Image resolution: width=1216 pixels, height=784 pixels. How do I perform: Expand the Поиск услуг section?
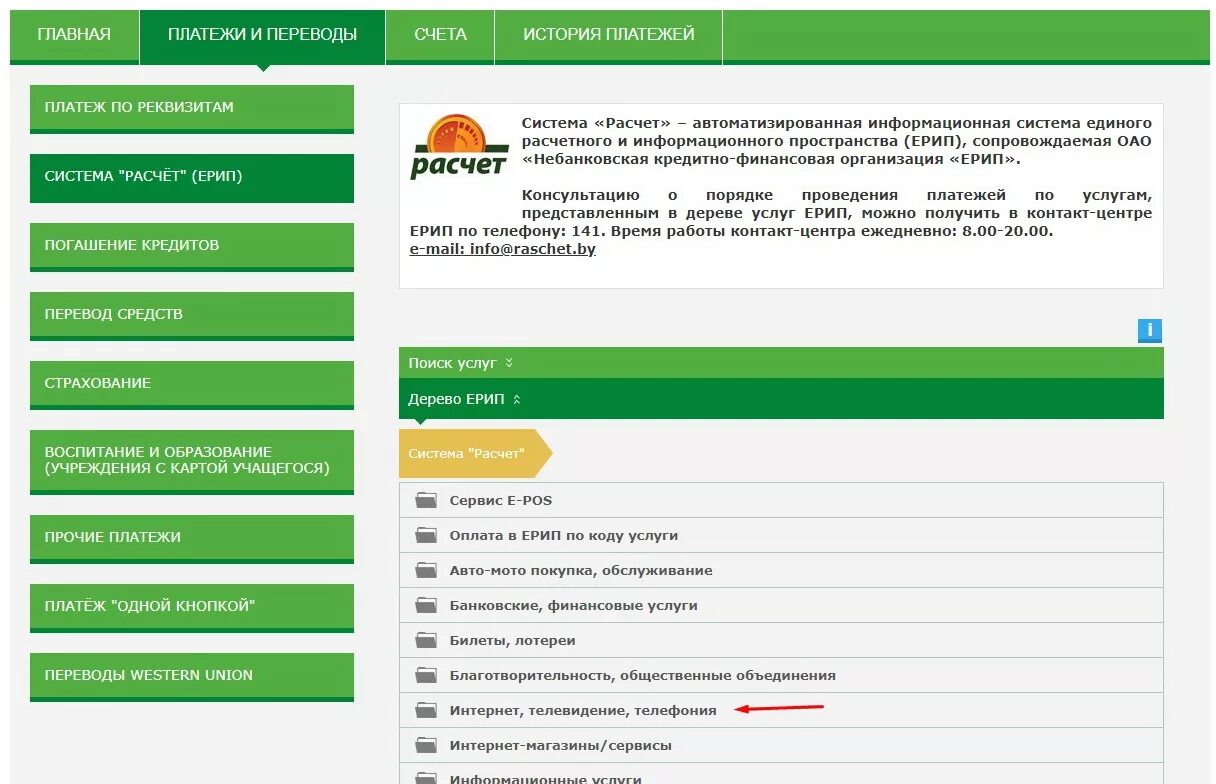tap(781, 363)
